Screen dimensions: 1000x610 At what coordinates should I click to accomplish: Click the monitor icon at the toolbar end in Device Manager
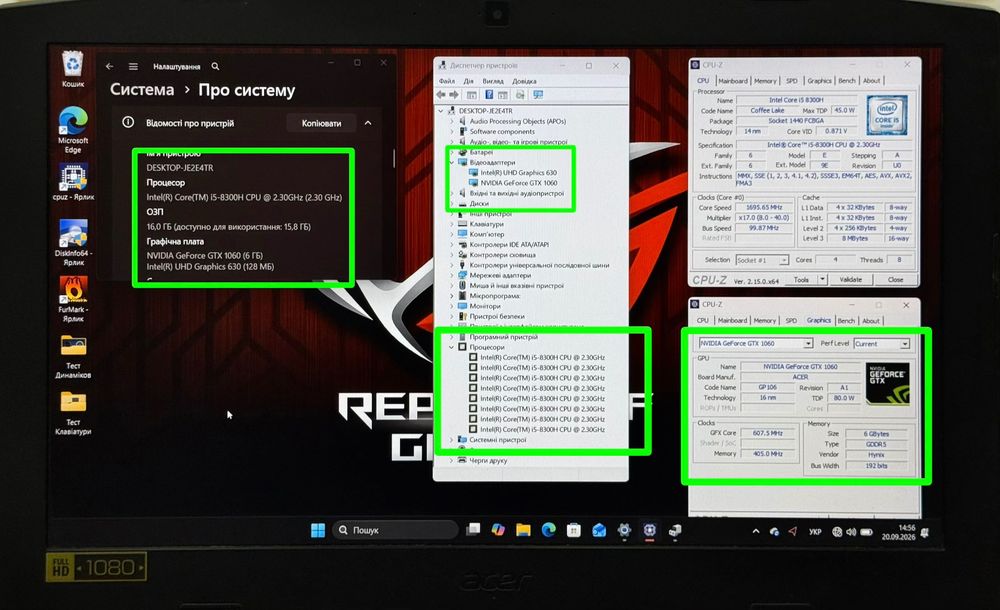538,94
